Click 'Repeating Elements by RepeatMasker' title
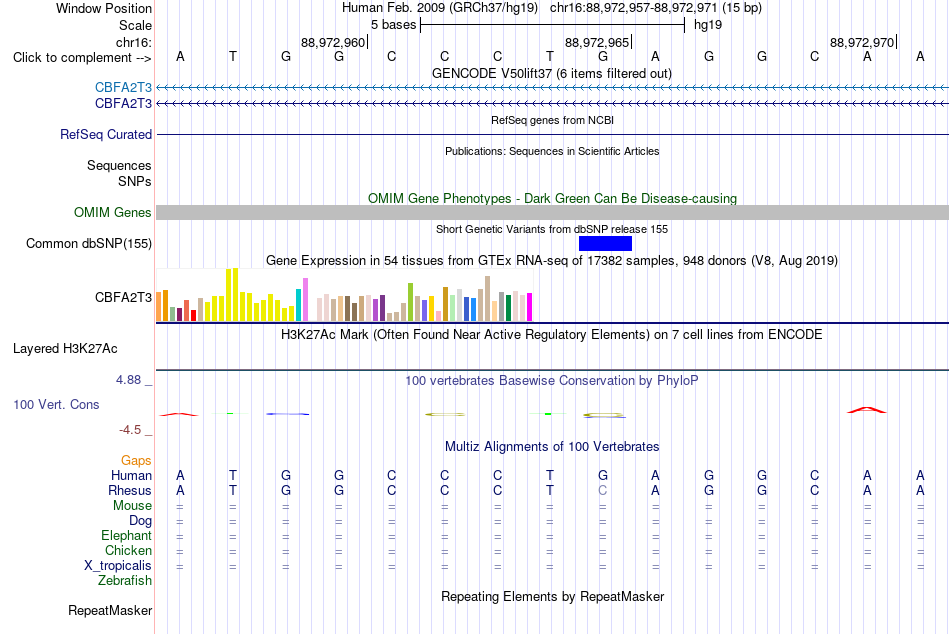 coord(552,596)
